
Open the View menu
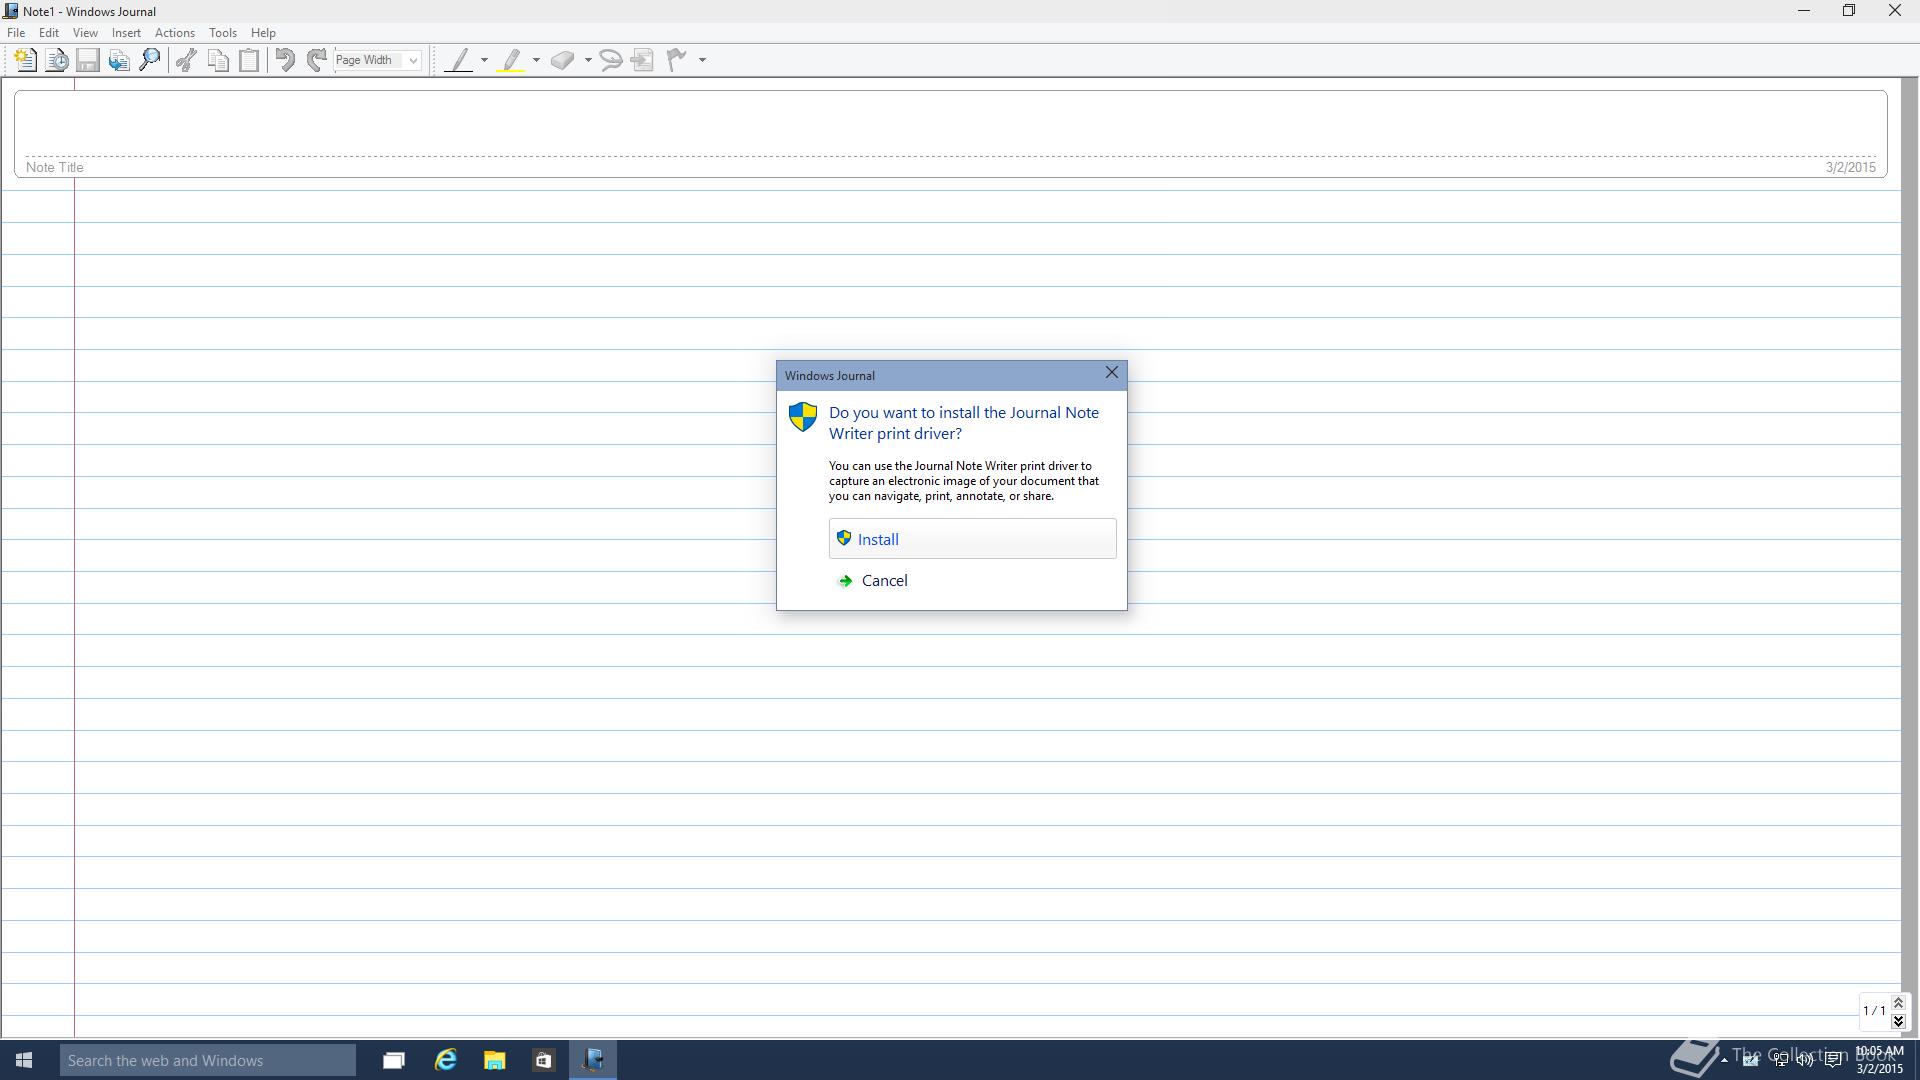point(85,33)
